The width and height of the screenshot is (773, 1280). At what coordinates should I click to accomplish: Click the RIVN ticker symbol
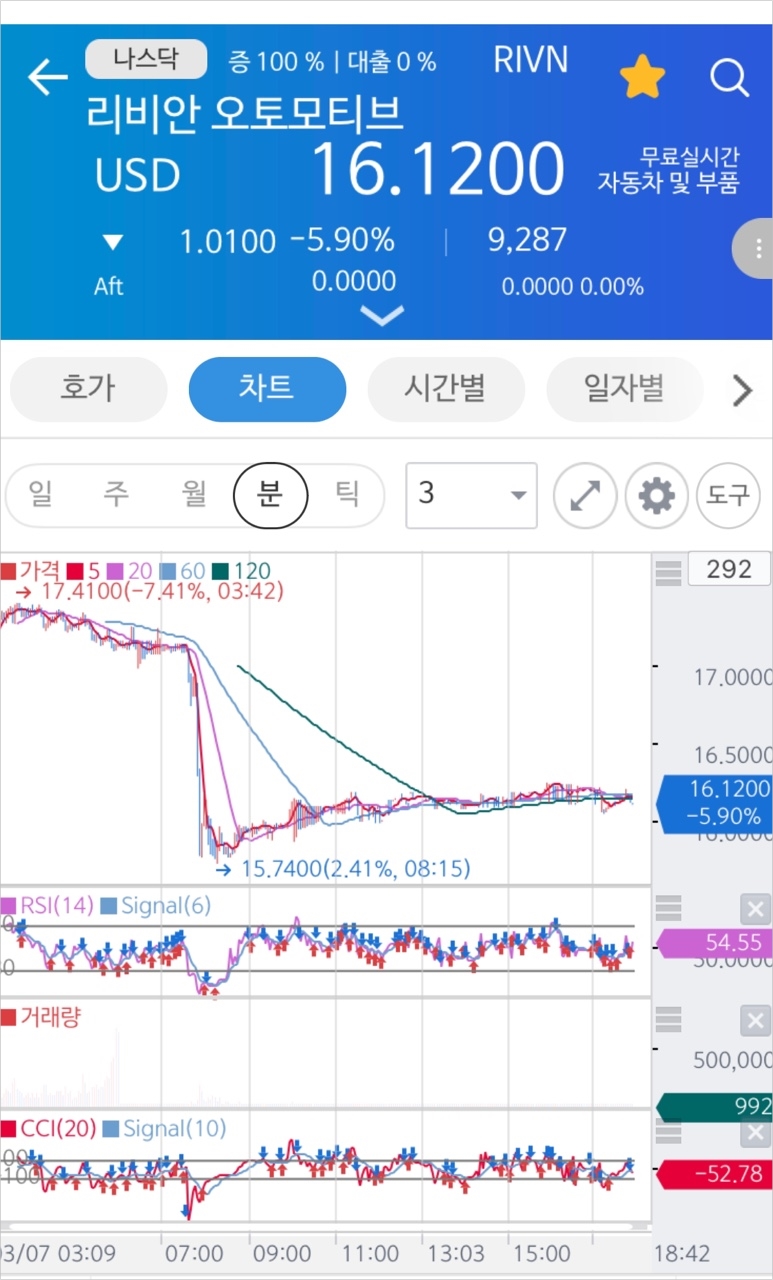tap(530, 60)
